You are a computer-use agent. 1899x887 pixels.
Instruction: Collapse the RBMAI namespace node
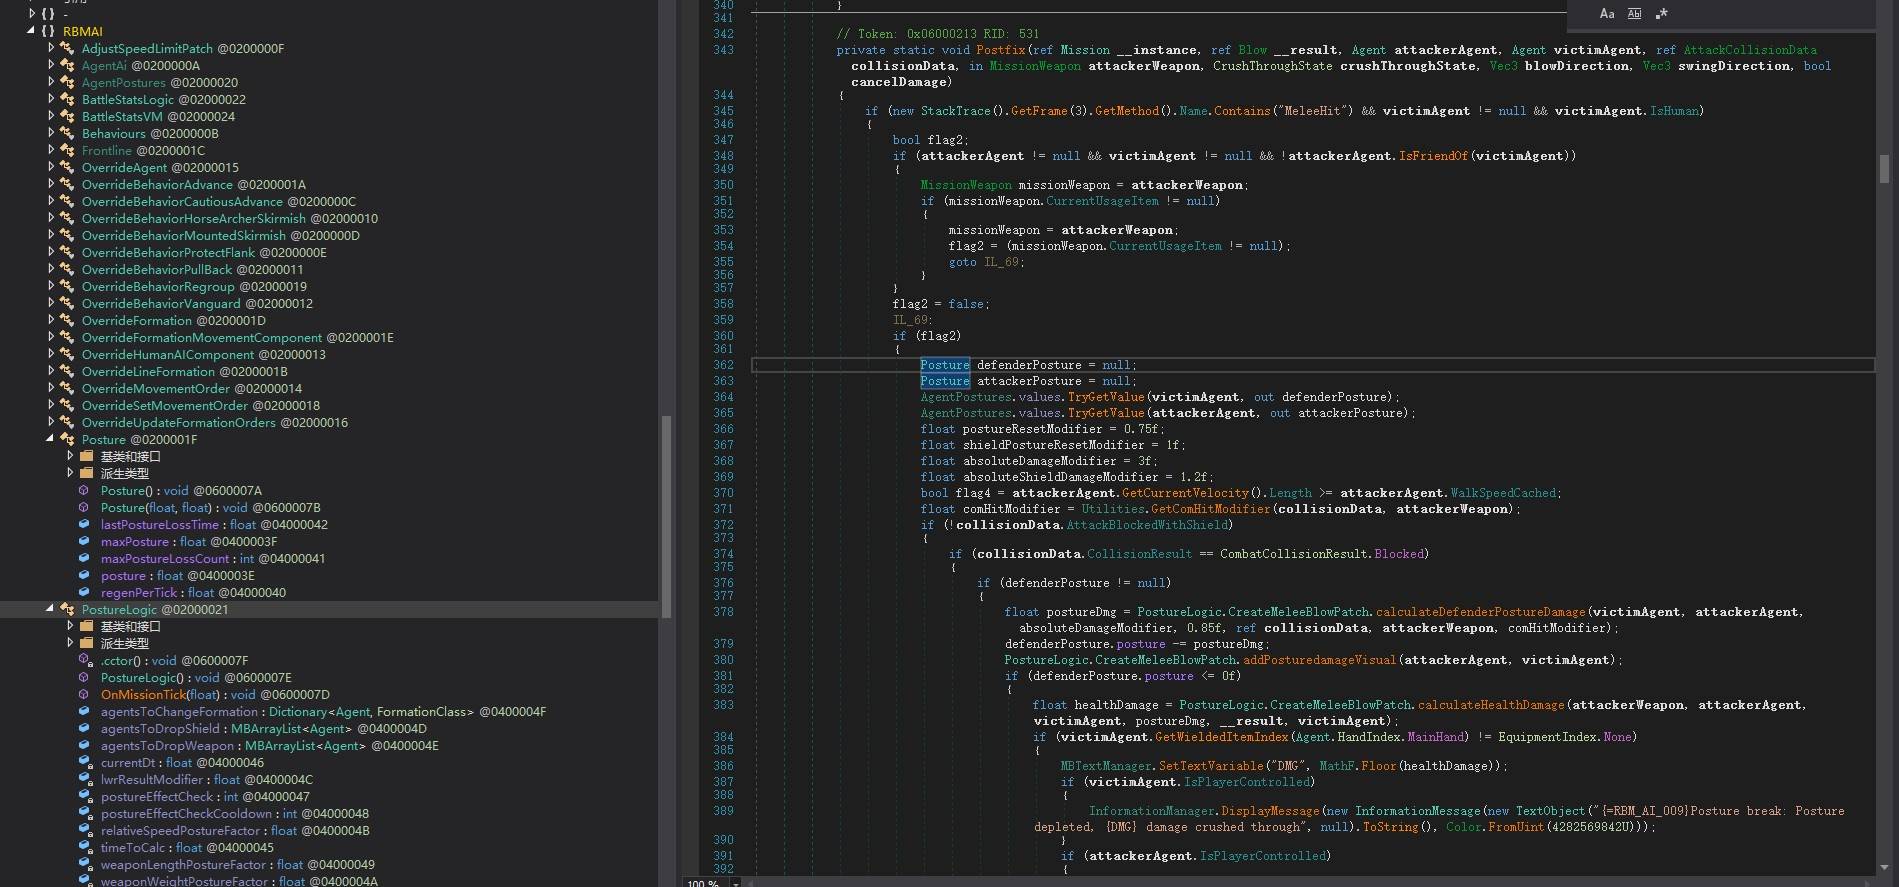(31, 31)
